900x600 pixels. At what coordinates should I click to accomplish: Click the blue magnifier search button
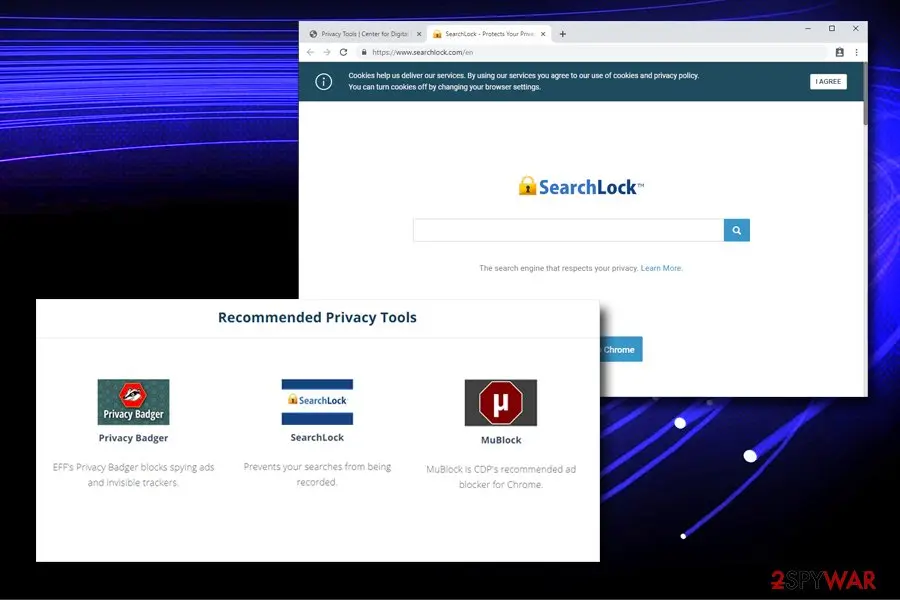pos(736,230)
